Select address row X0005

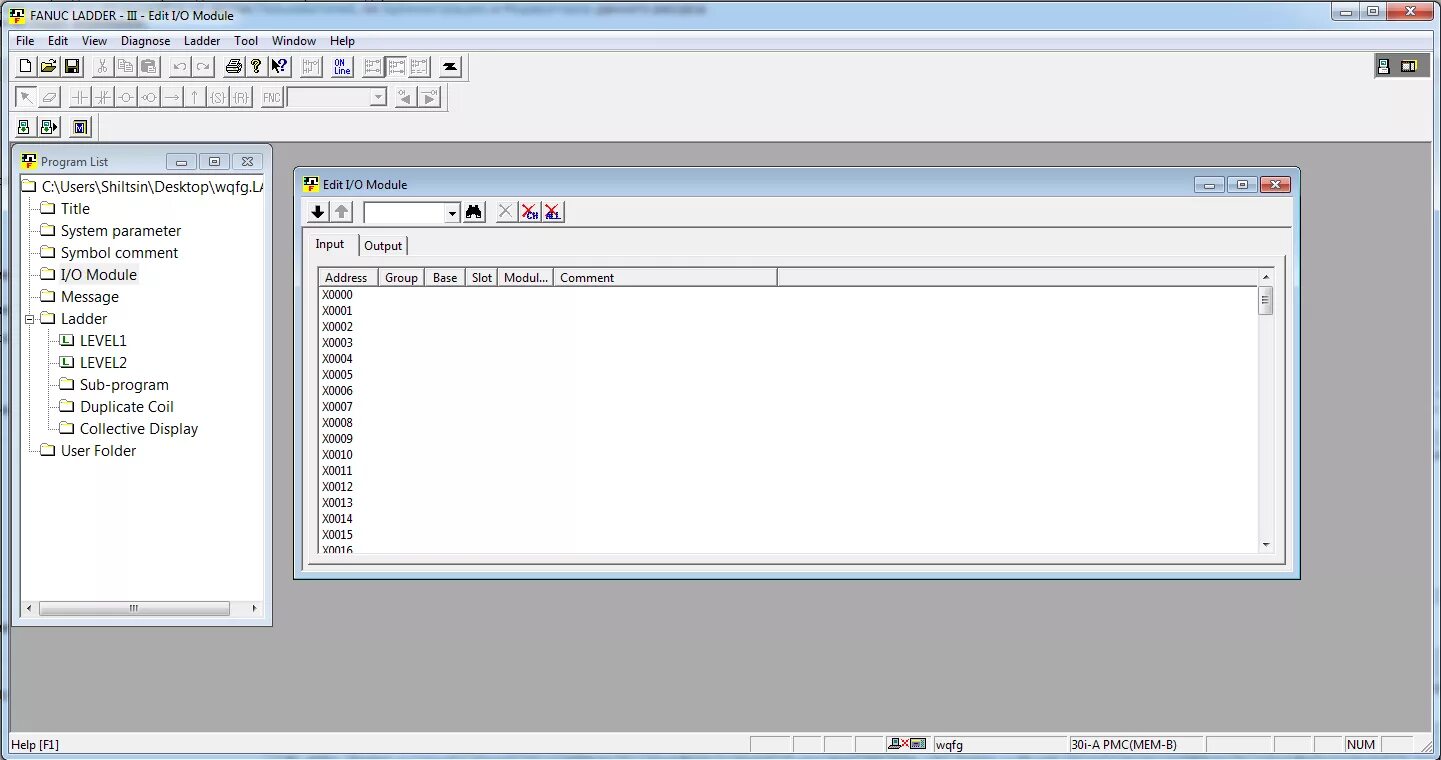click(337, 375)
